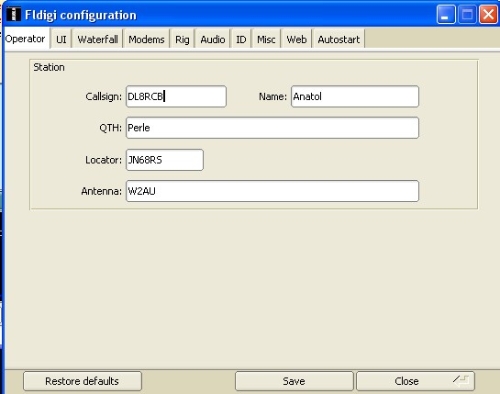Image resolution: width=500 pixels, height=394 pixels.
Task: Close the window with the red X
Action: pos(488,15)
